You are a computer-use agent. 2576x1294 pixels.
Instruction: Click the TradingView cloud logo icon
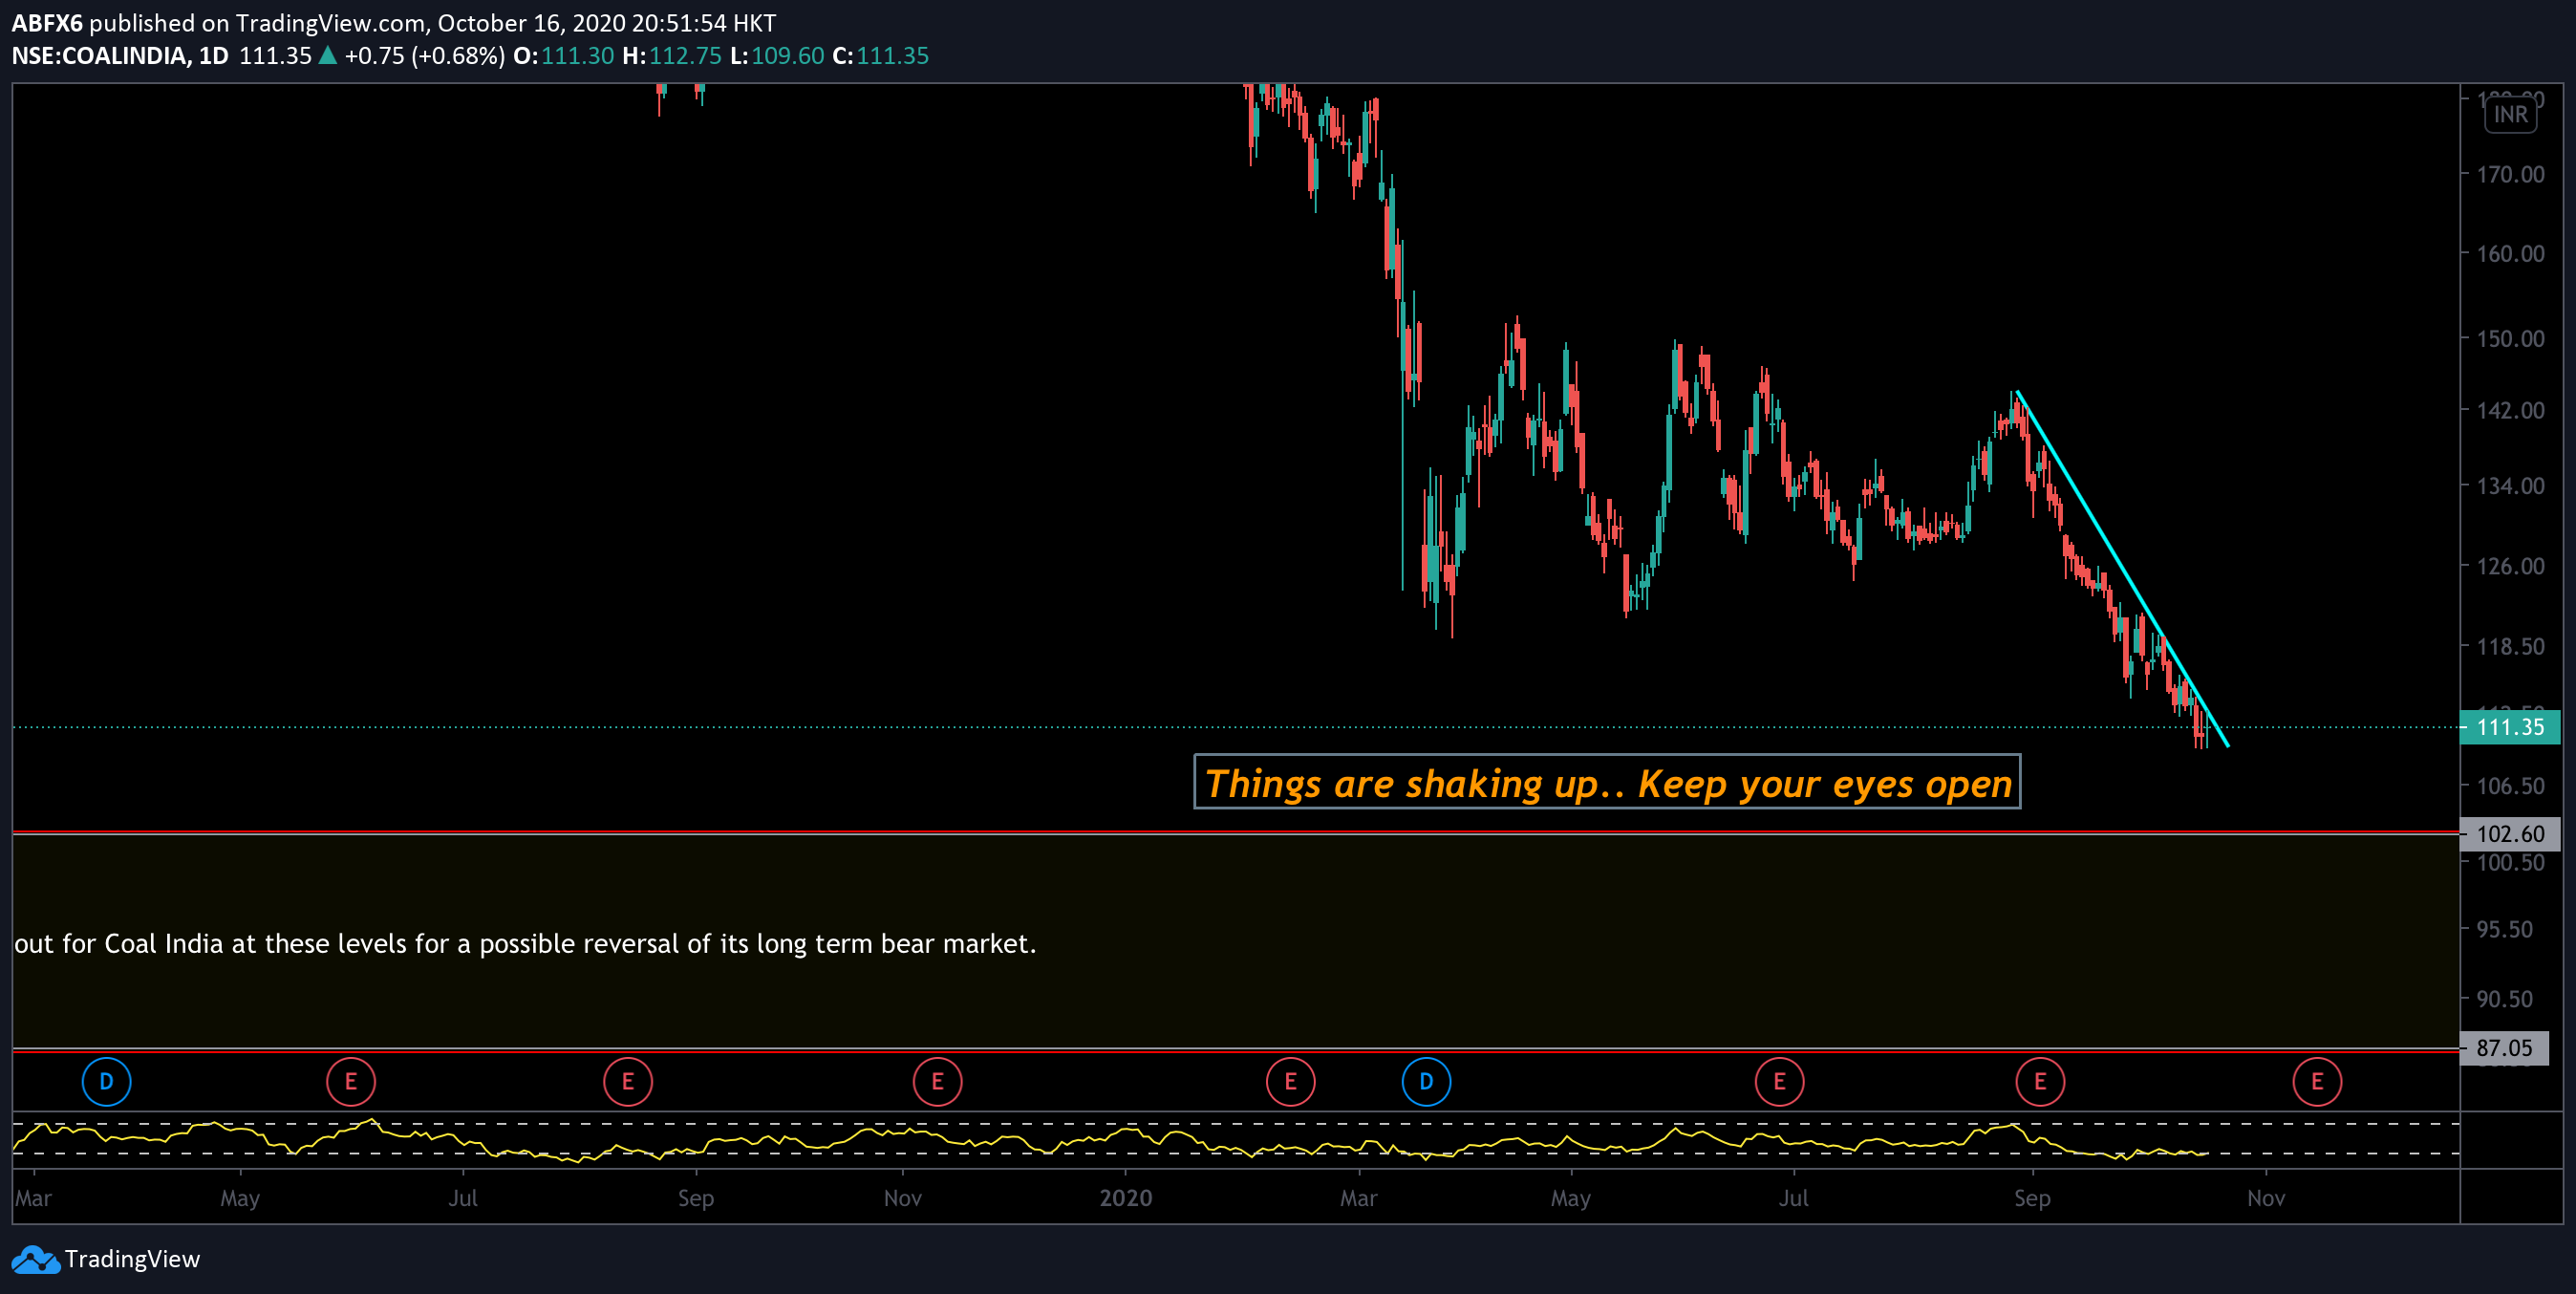(35, 1260)
